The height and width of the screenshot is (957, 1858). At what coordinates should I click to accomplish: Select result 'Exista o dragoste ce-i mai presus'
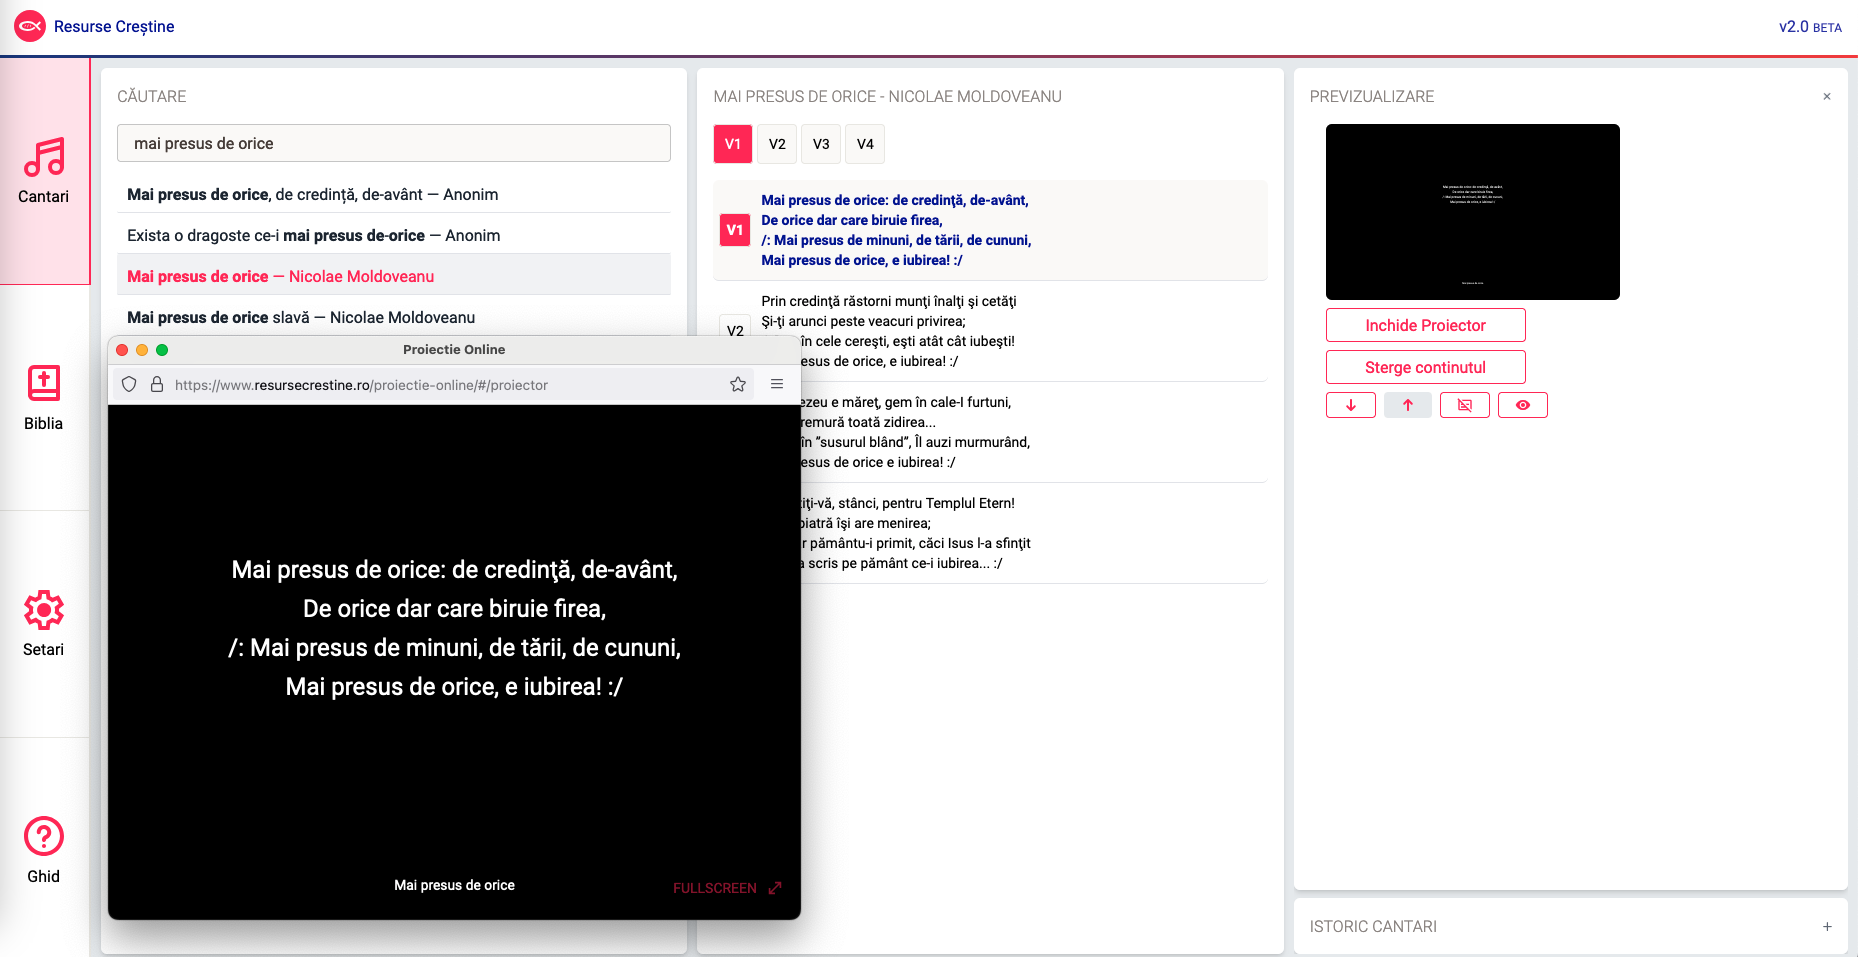[394, 235]
